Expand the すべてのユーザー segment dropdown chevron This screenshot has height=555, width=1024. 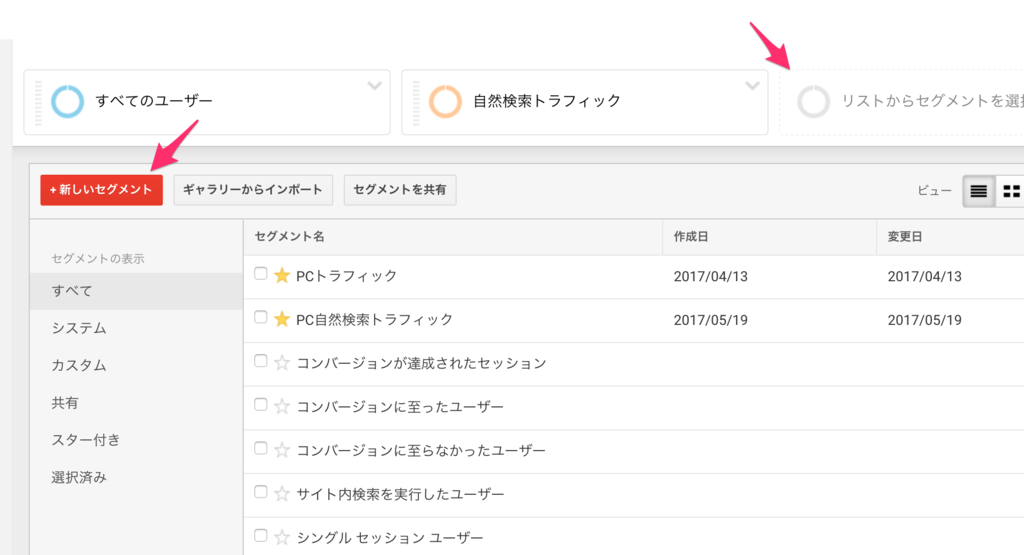click(x=374, y=86)
